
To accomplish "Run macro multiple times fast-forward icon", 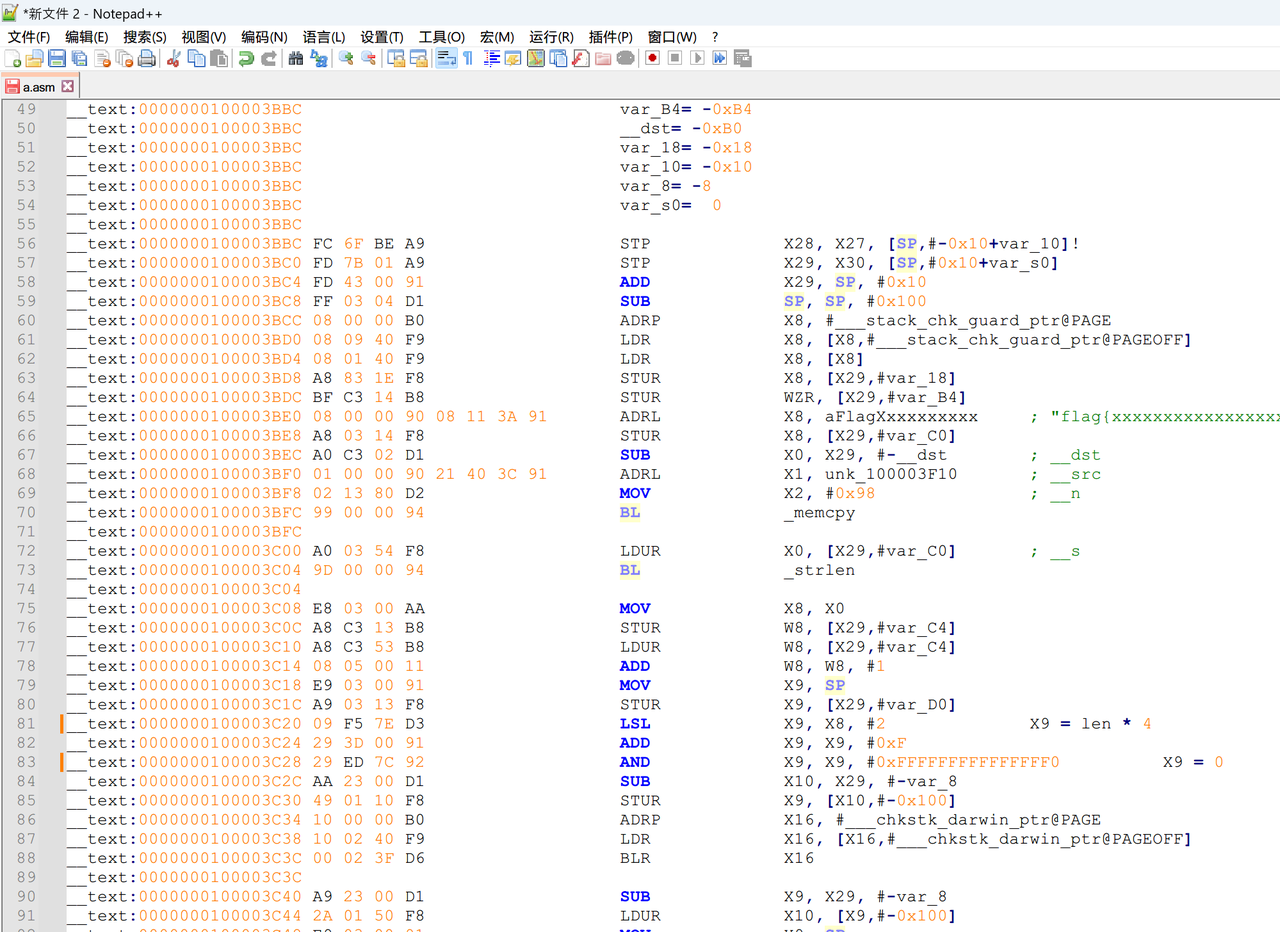I will (719, 59).
